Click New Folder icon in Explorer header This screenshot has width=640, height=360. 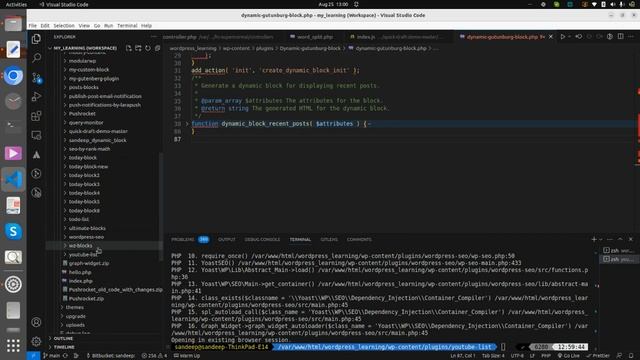click(138, 48)
